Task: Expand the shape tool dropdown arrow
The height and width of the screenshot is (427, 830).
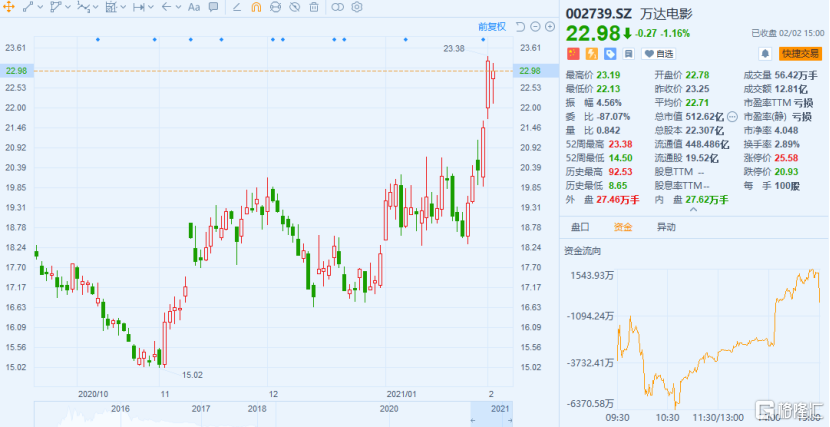Action: pos(67,7)
